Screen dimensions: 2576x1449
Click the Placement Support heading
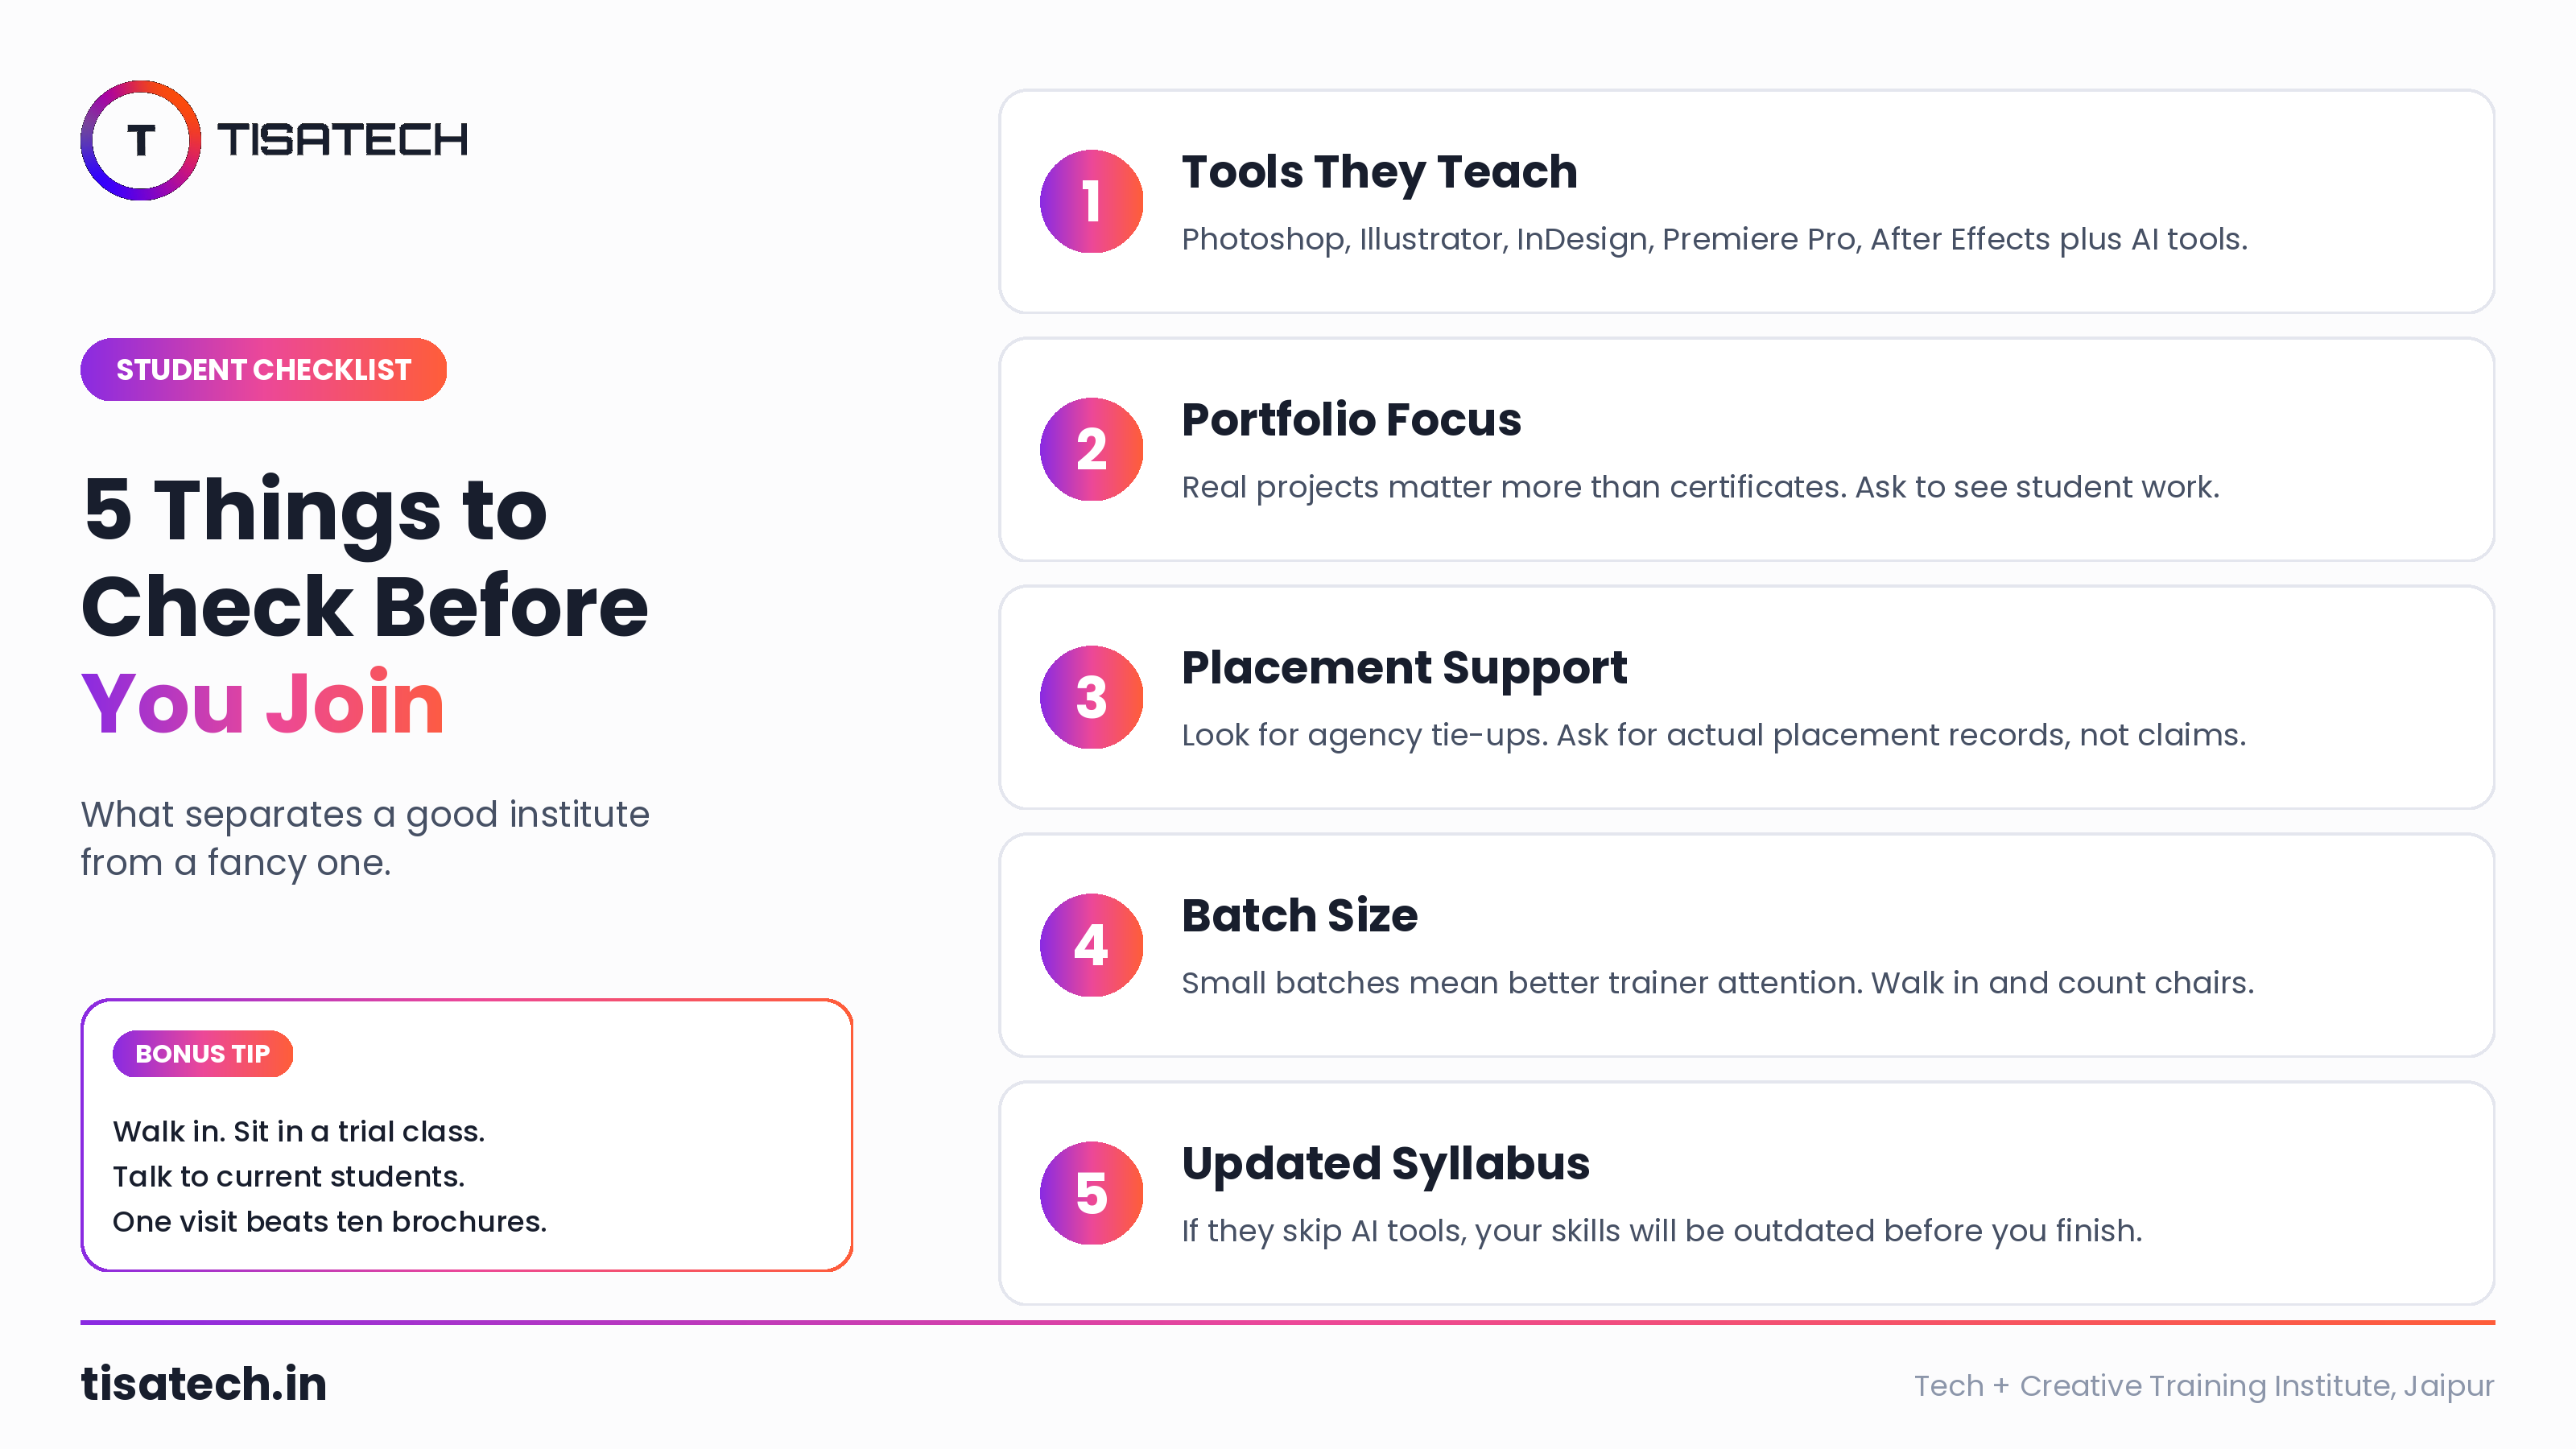tap(1404, 668)
